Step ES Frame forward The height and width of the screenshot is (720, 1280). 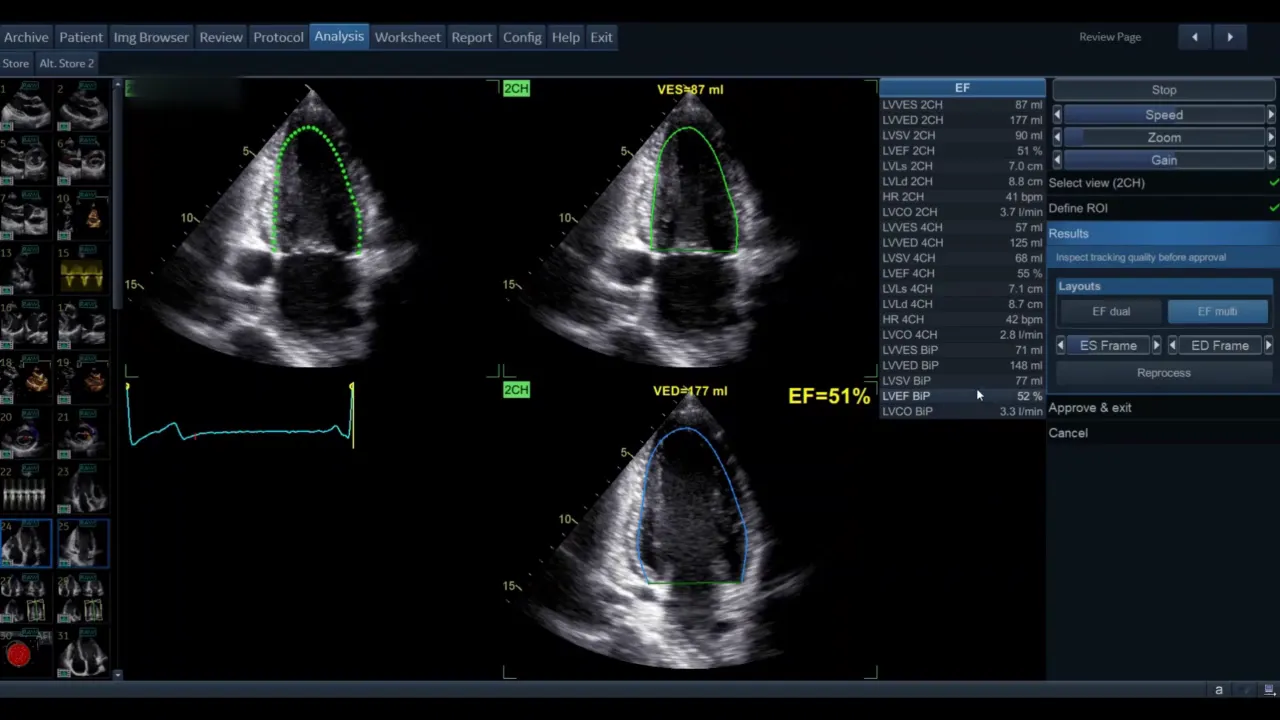coord(1156,346)
